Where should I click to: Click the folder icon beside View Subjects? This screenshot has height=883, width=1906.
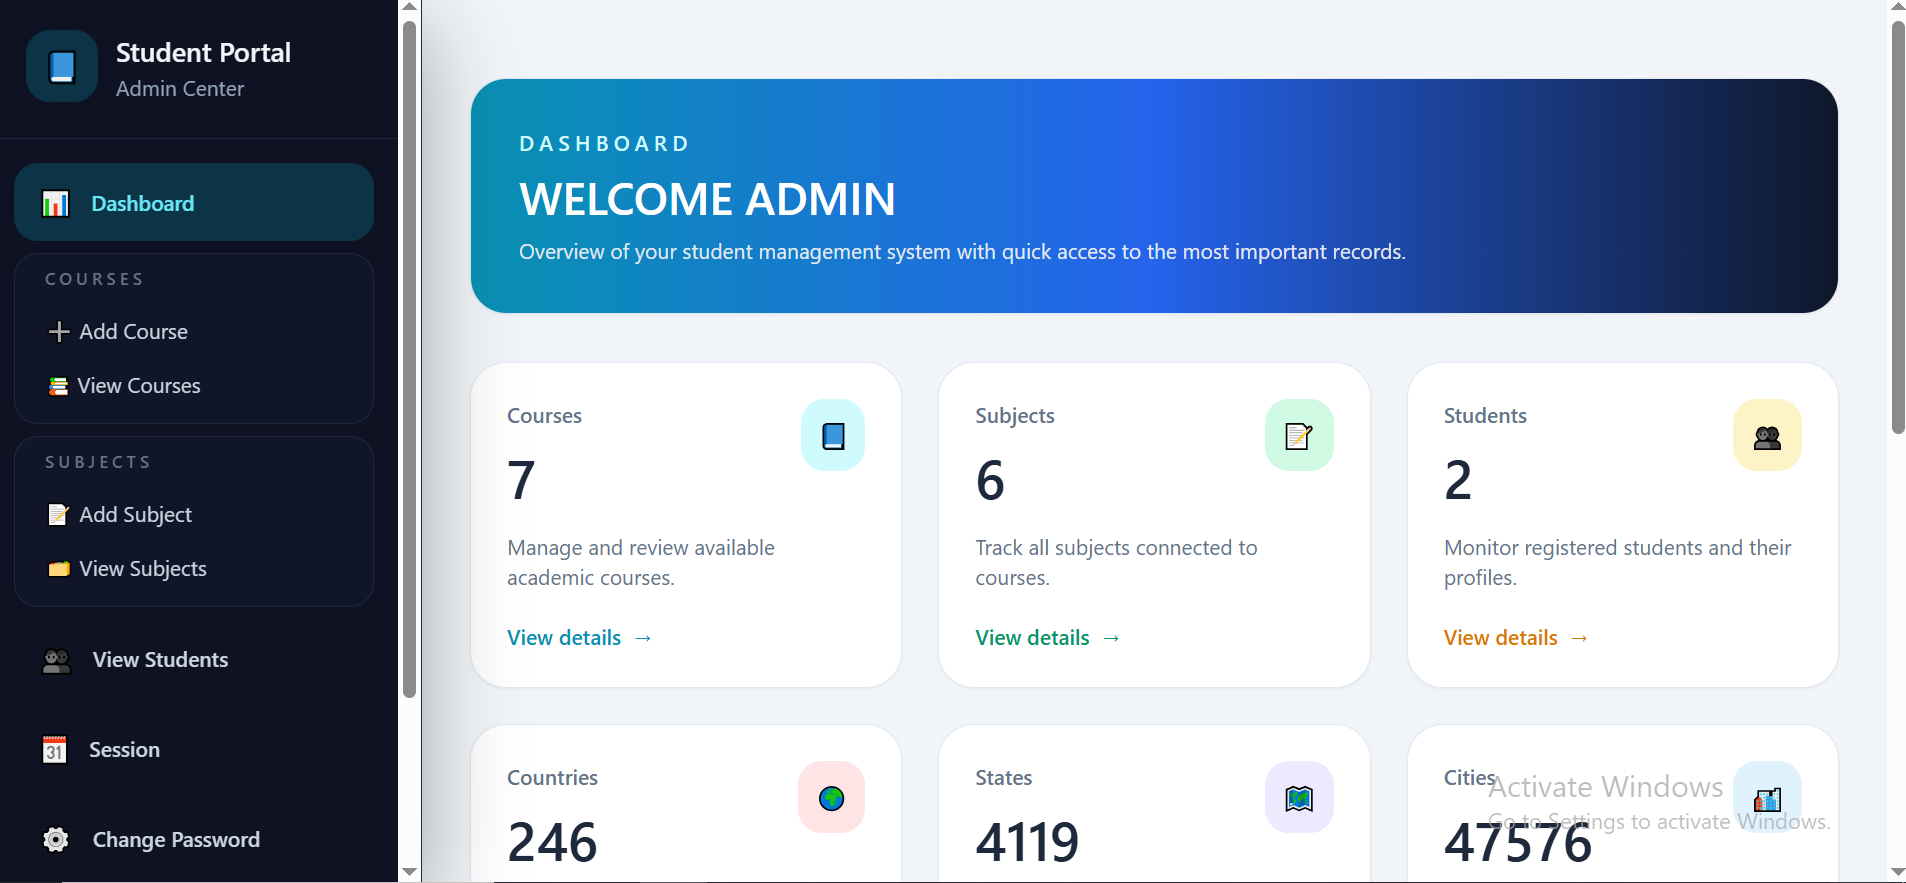click(59, 569)
